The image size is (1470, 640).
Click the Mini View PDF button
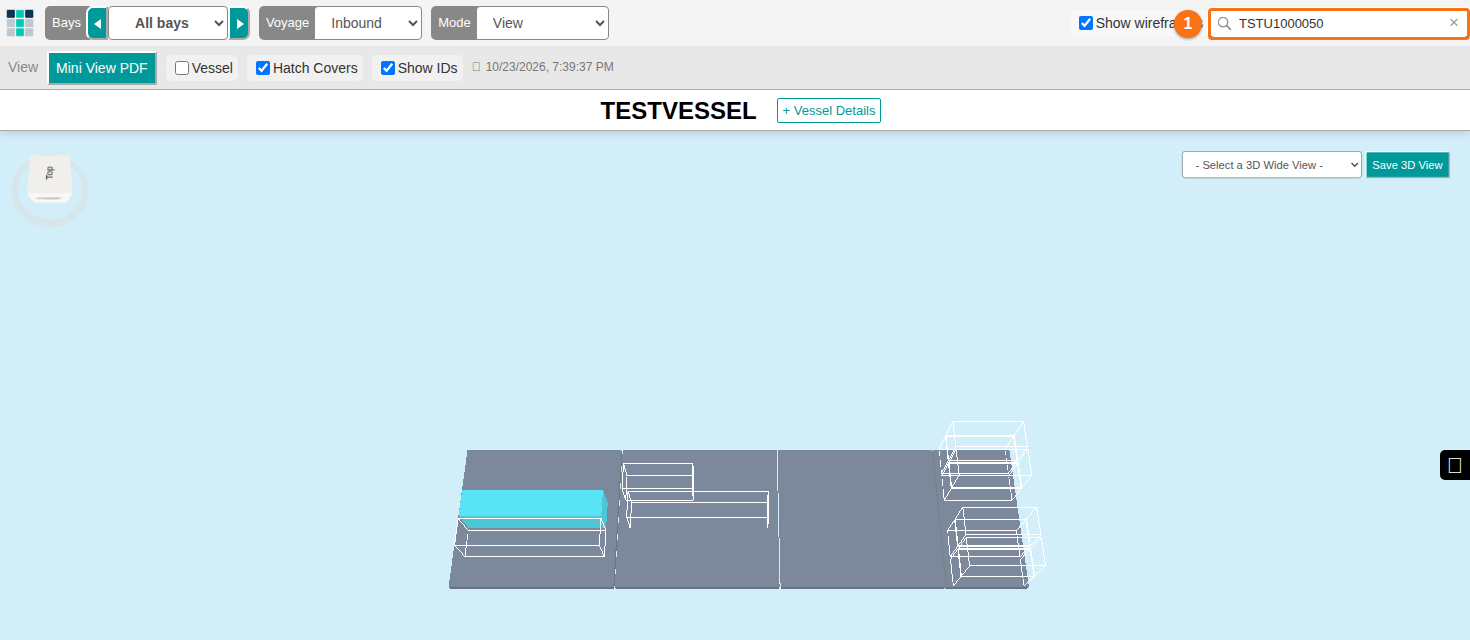click(x=102, y=68)
